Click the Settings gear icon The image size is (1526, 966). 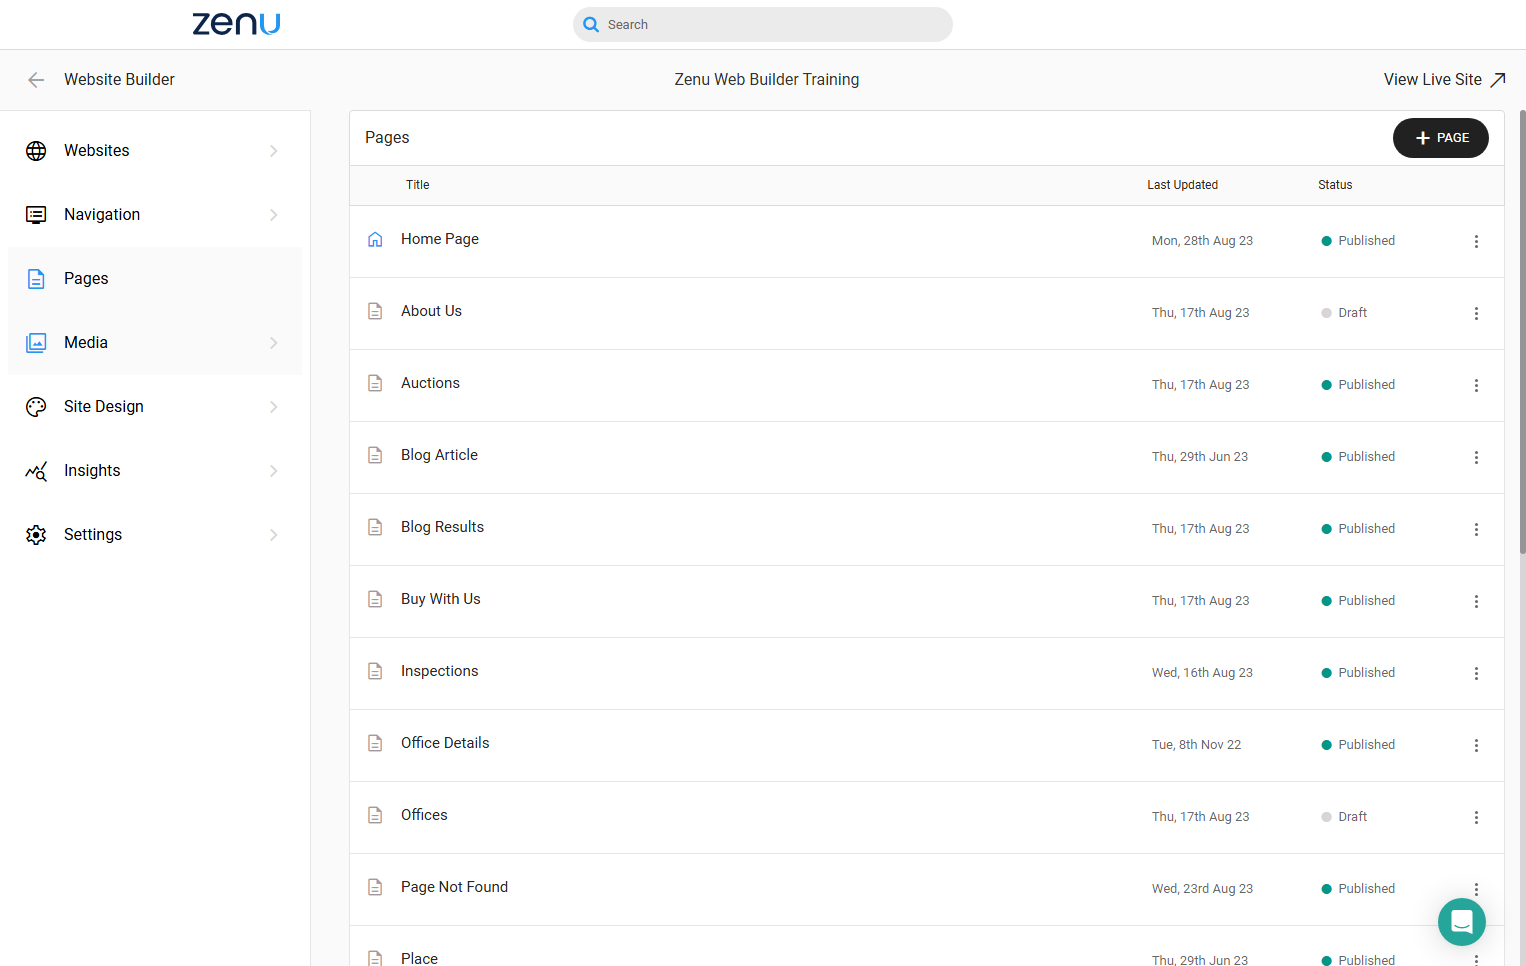36,535
